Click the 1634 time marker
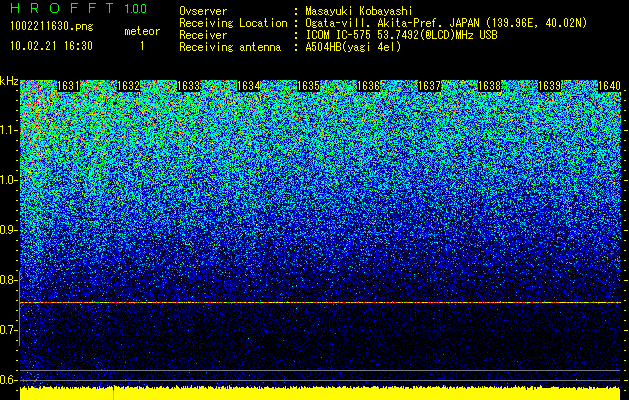 point(249,86)
